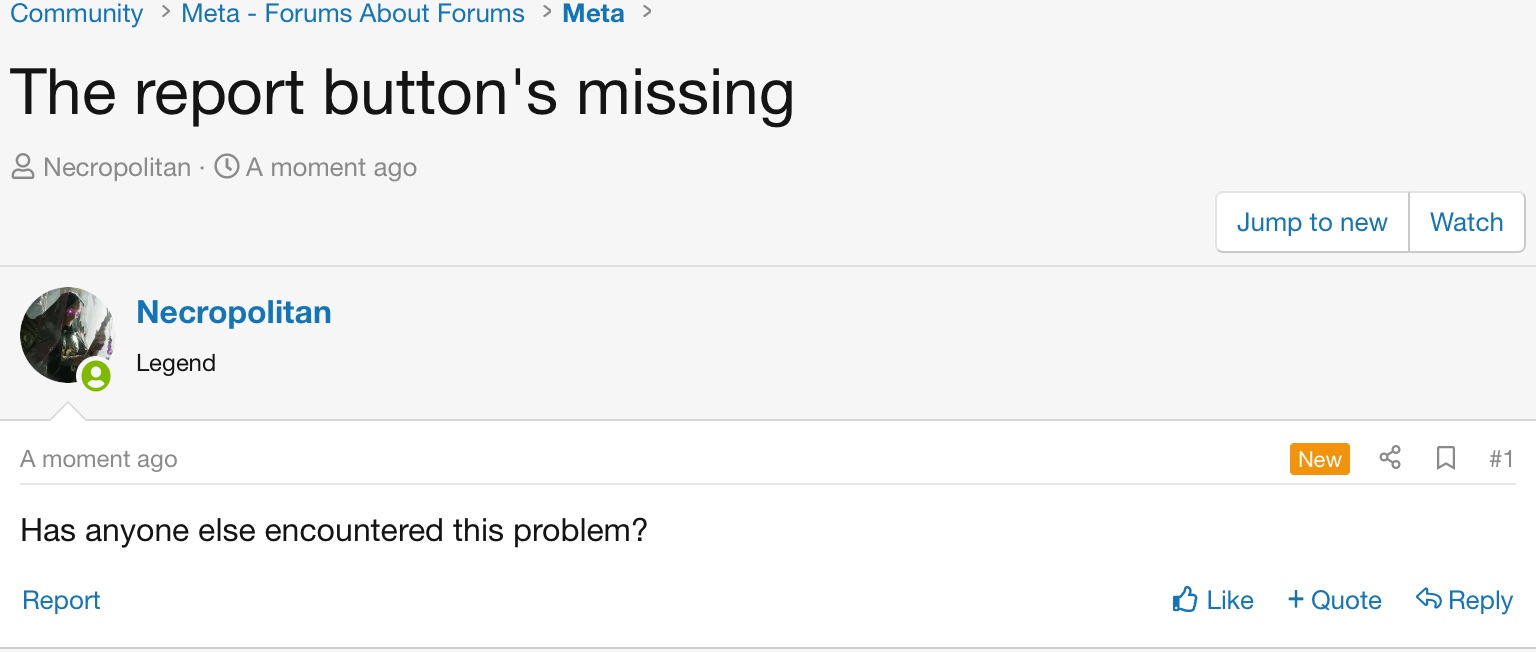
Task: Click the share post icon
Action: (1389, 459)
